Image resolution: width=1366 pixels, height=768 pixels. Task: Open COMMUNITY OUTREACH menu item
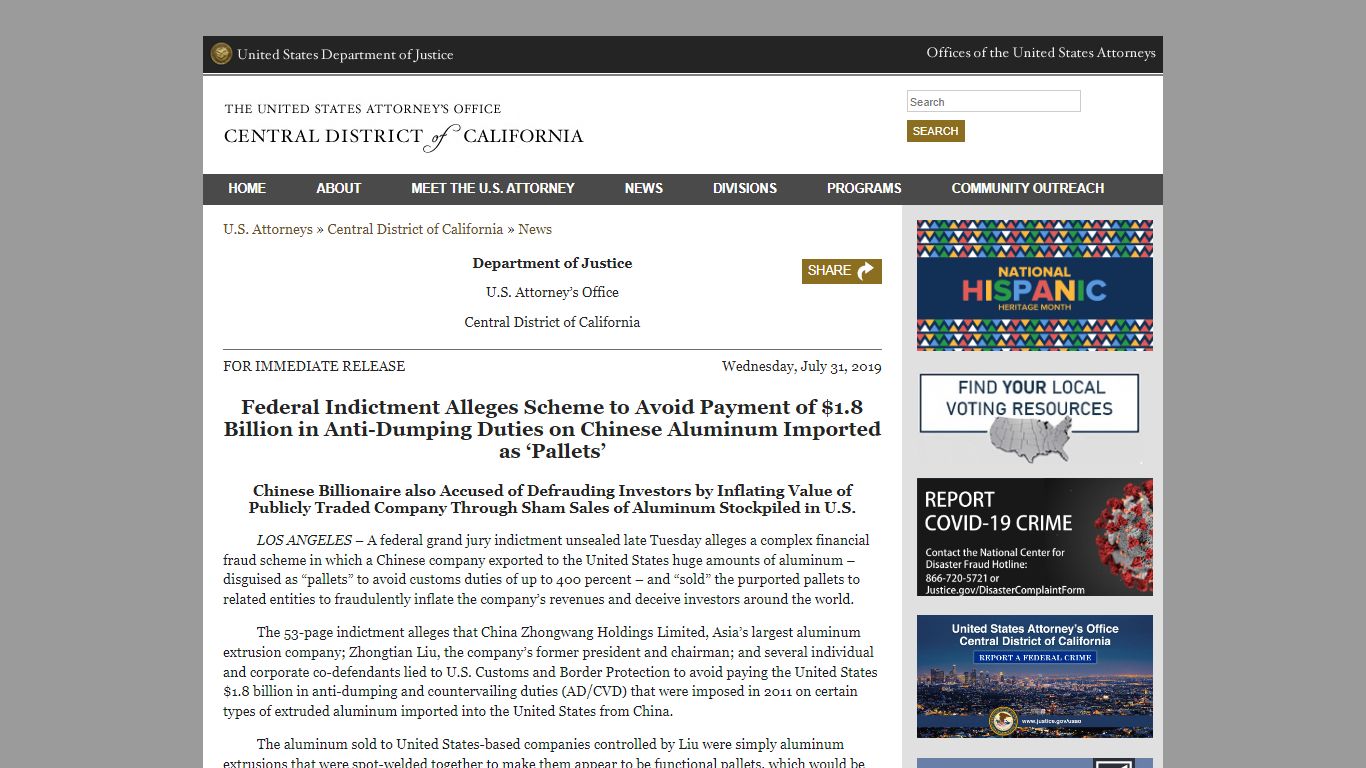tap(1028, 188)
